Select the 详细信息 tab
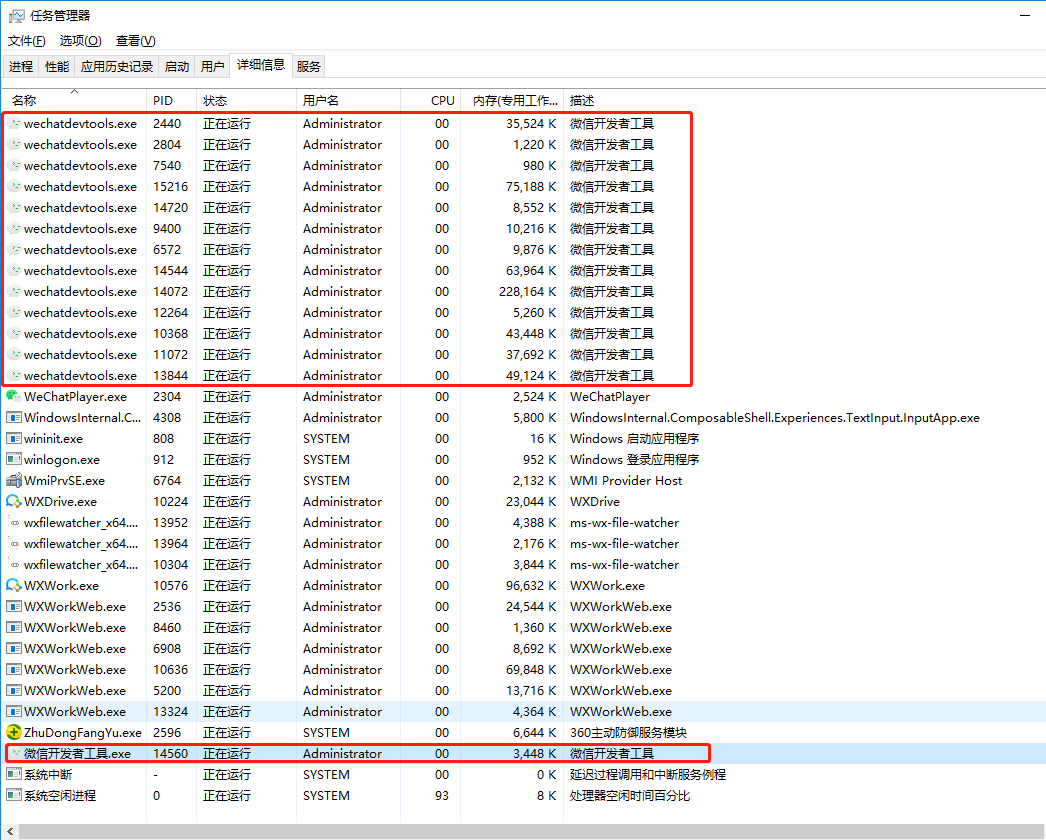The width and height of the screenshot is (1046, 840). point(261,65)
